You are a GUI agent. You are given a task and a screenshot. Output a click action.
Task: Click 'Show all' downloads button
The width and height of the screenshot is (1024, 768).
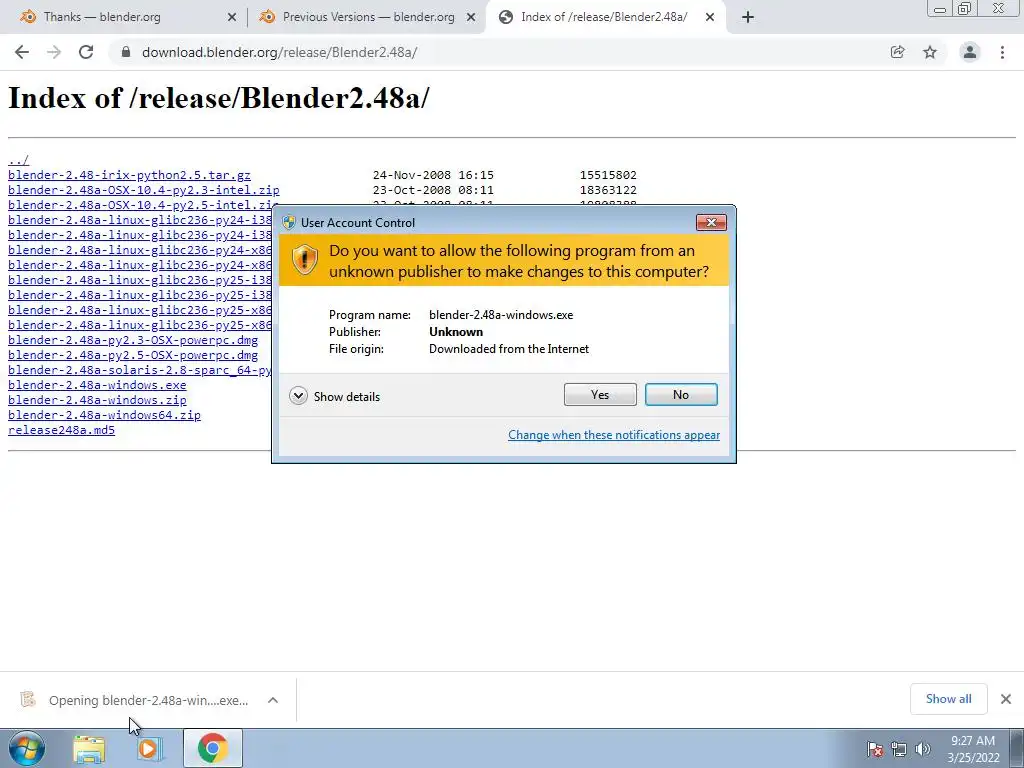(948, 699)
